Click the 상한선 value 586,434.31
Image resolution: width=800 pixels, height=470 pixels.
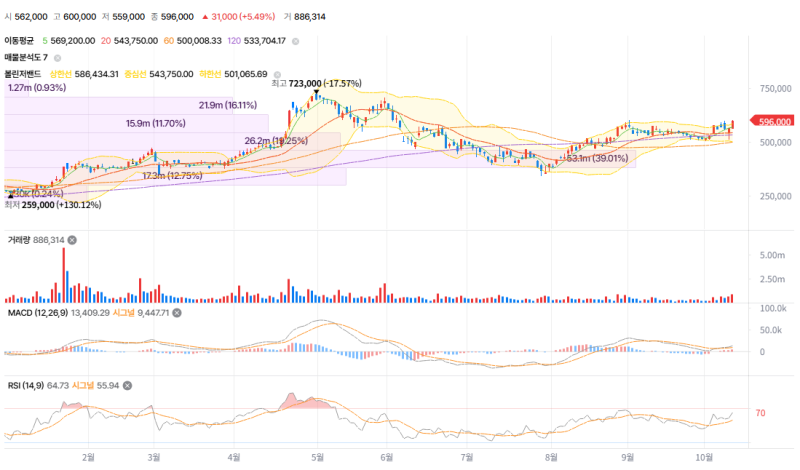96,74
